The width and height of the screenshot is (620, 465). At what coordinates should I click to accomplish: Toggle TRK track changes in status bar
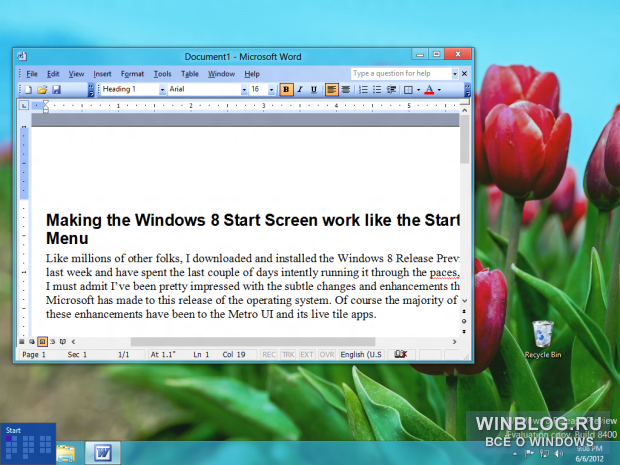[x=288, y=355]
